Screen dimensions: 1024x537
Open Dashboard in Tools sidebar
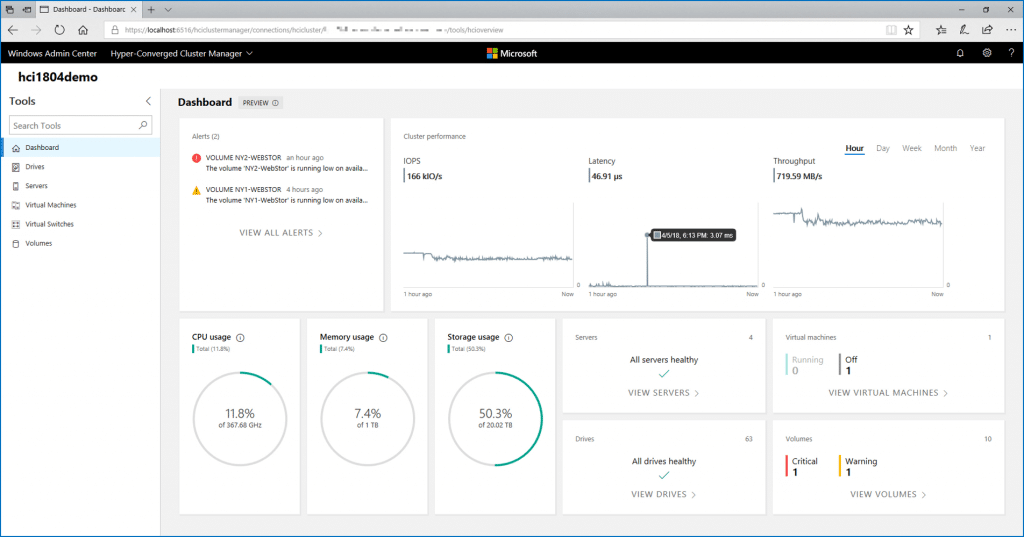click(x=82, y=148)
